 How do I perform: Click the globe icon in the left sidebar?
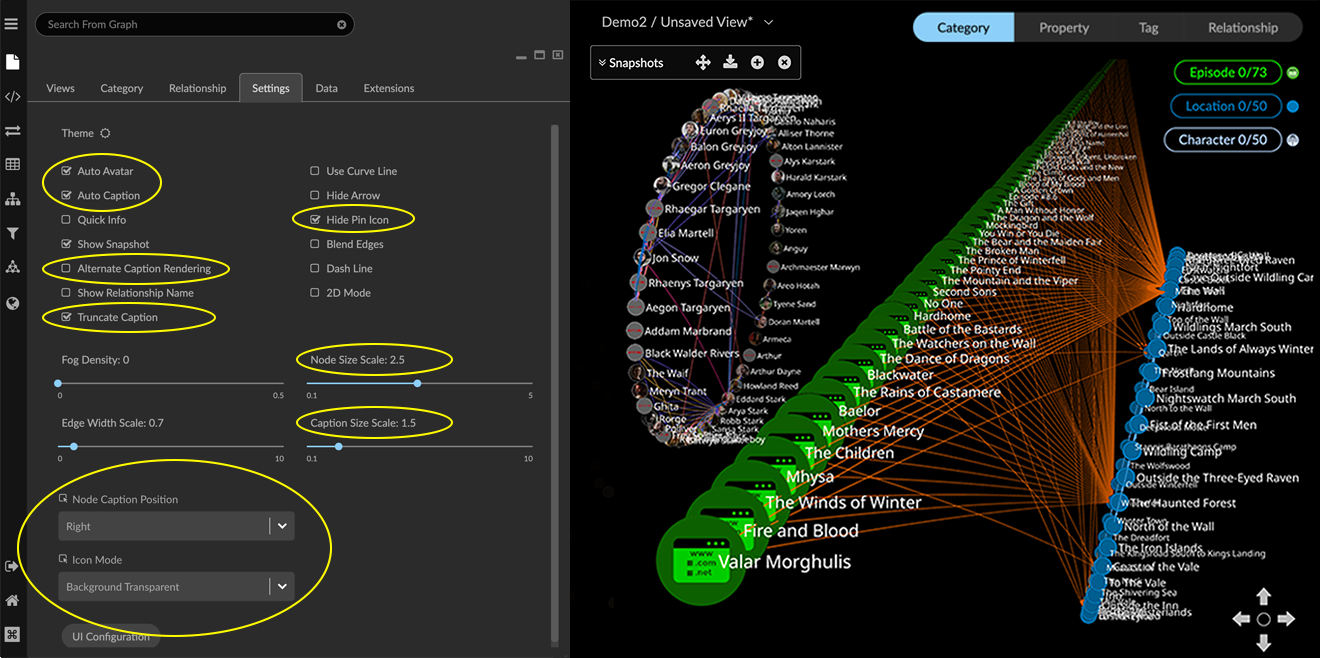(12, 301)
